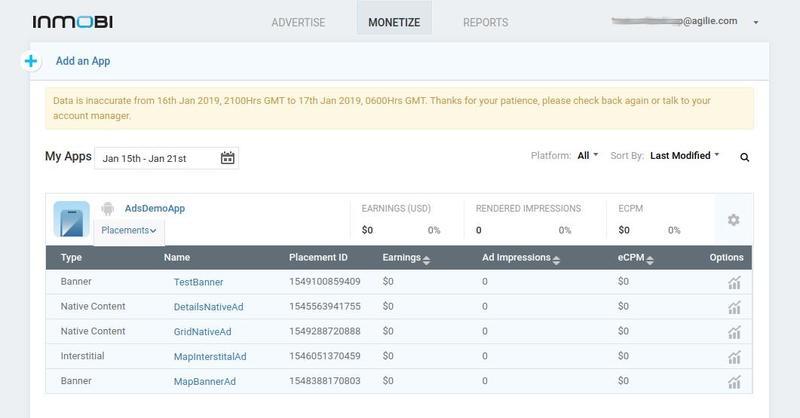The width and height of the screenshot is (800, 418).
Task: Open the AdsDemoApp app link
Action: (x=155, y=209)
